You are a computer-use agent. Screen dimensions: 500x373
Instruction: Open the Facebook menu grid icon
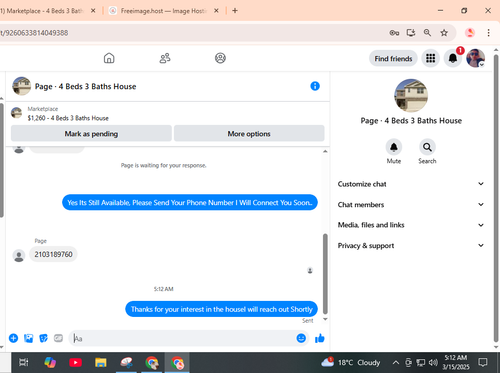pyautogui.click(x=430, y=58)
